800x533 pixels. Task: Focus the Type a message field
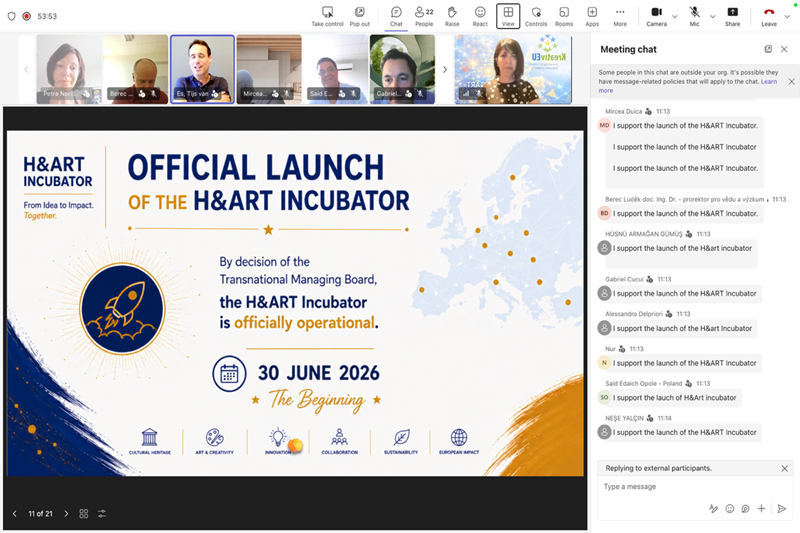coord(695,487)
